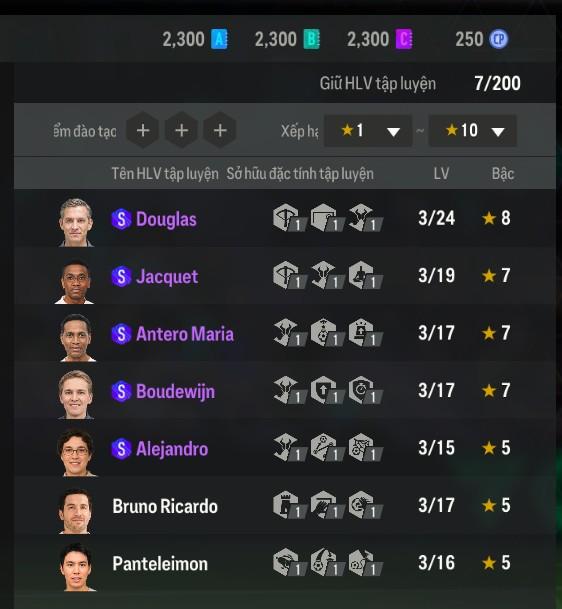562x609 pixels.
Task: Click the green B training book icon
Action: coord(311,39)
